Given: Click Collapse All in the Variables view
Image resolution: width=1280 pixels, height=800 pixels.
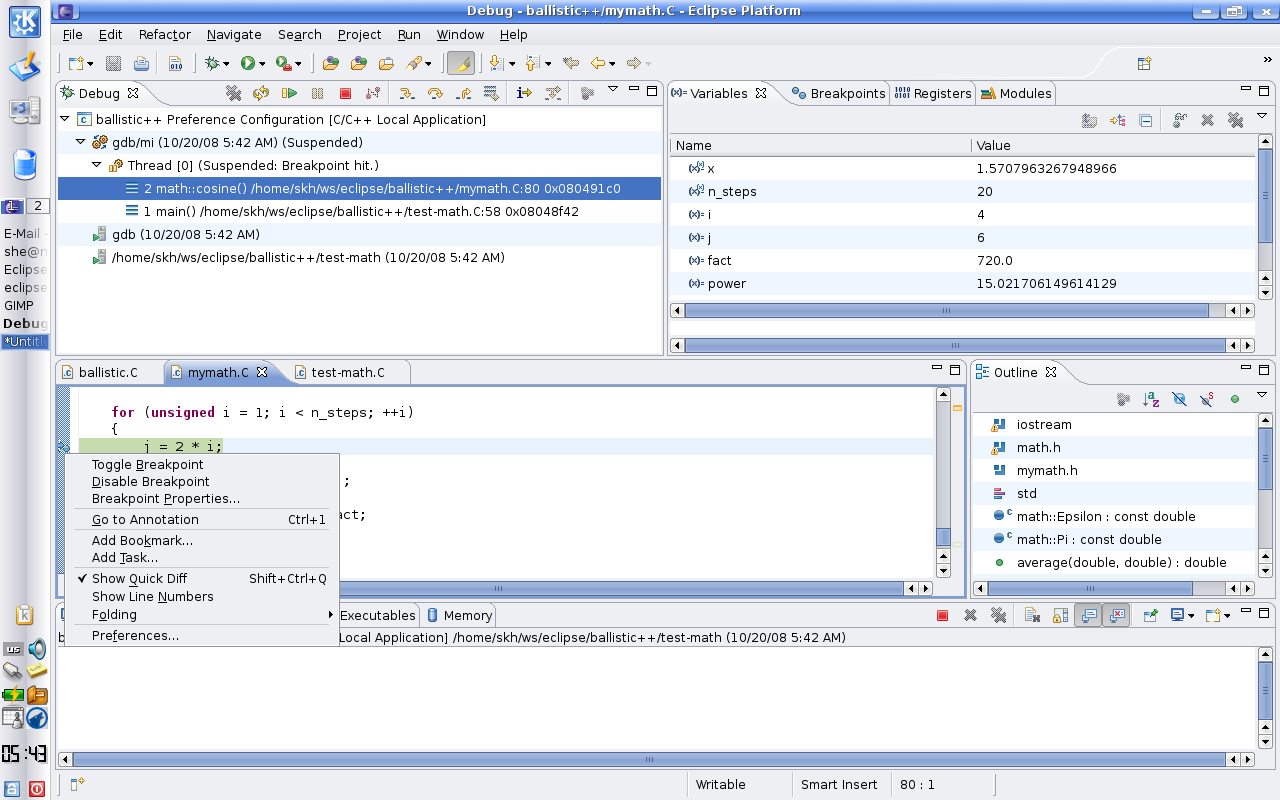Looking at the screenshot, I should (1146, 120).
